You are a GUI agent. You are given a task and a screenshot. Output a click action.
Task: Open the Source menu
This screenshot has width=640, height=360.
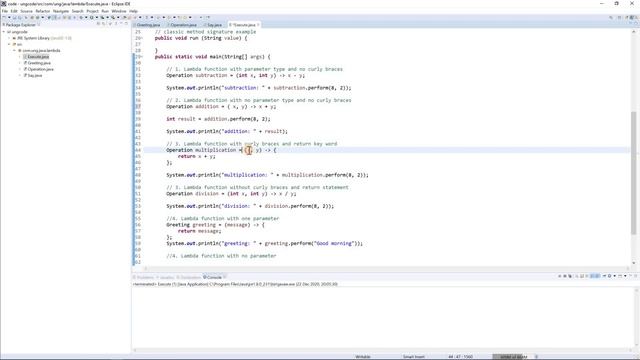click(x=26, y=11)
